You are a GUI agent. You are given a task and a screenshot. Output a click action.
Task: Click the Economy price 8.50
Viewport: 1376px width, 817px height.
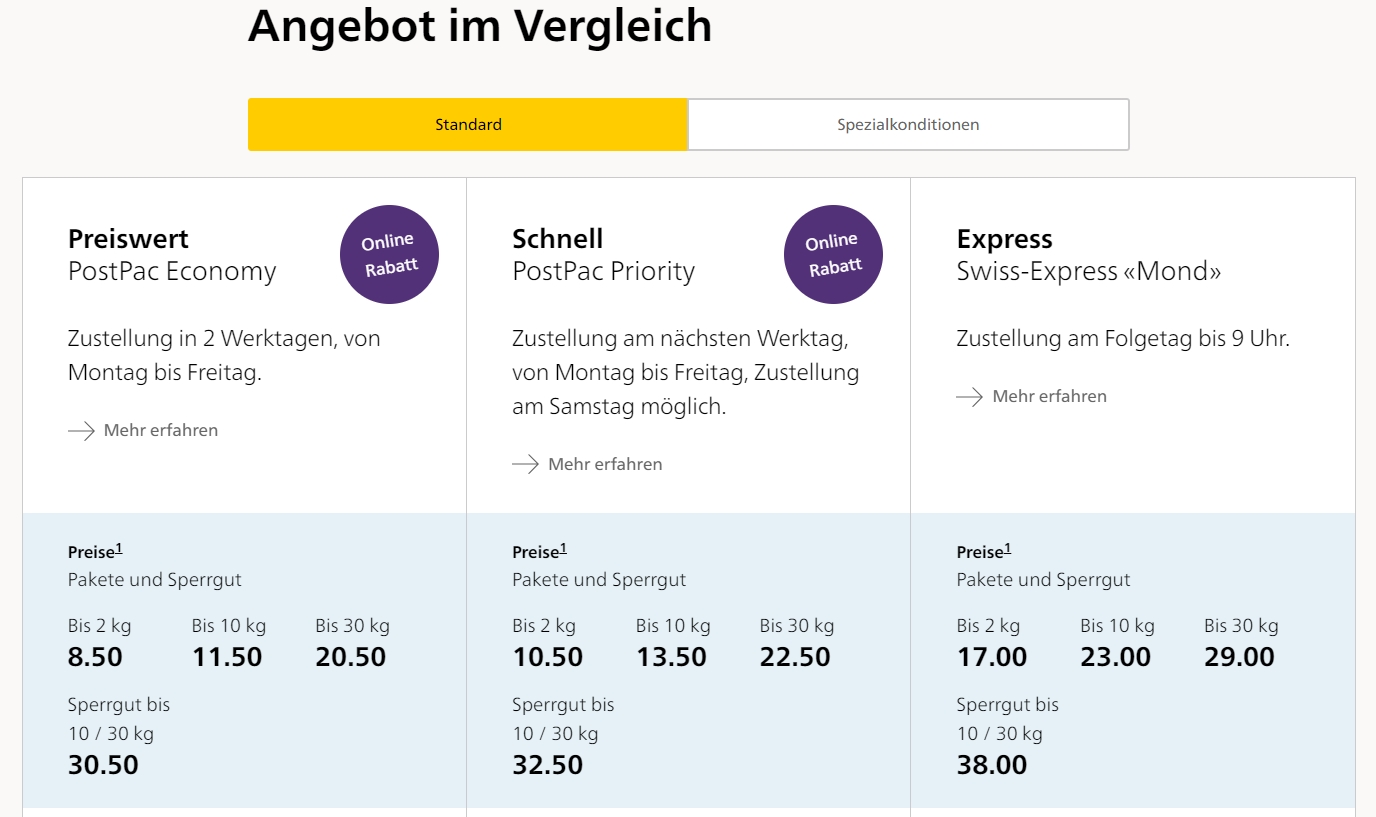(x=95, y=657)
